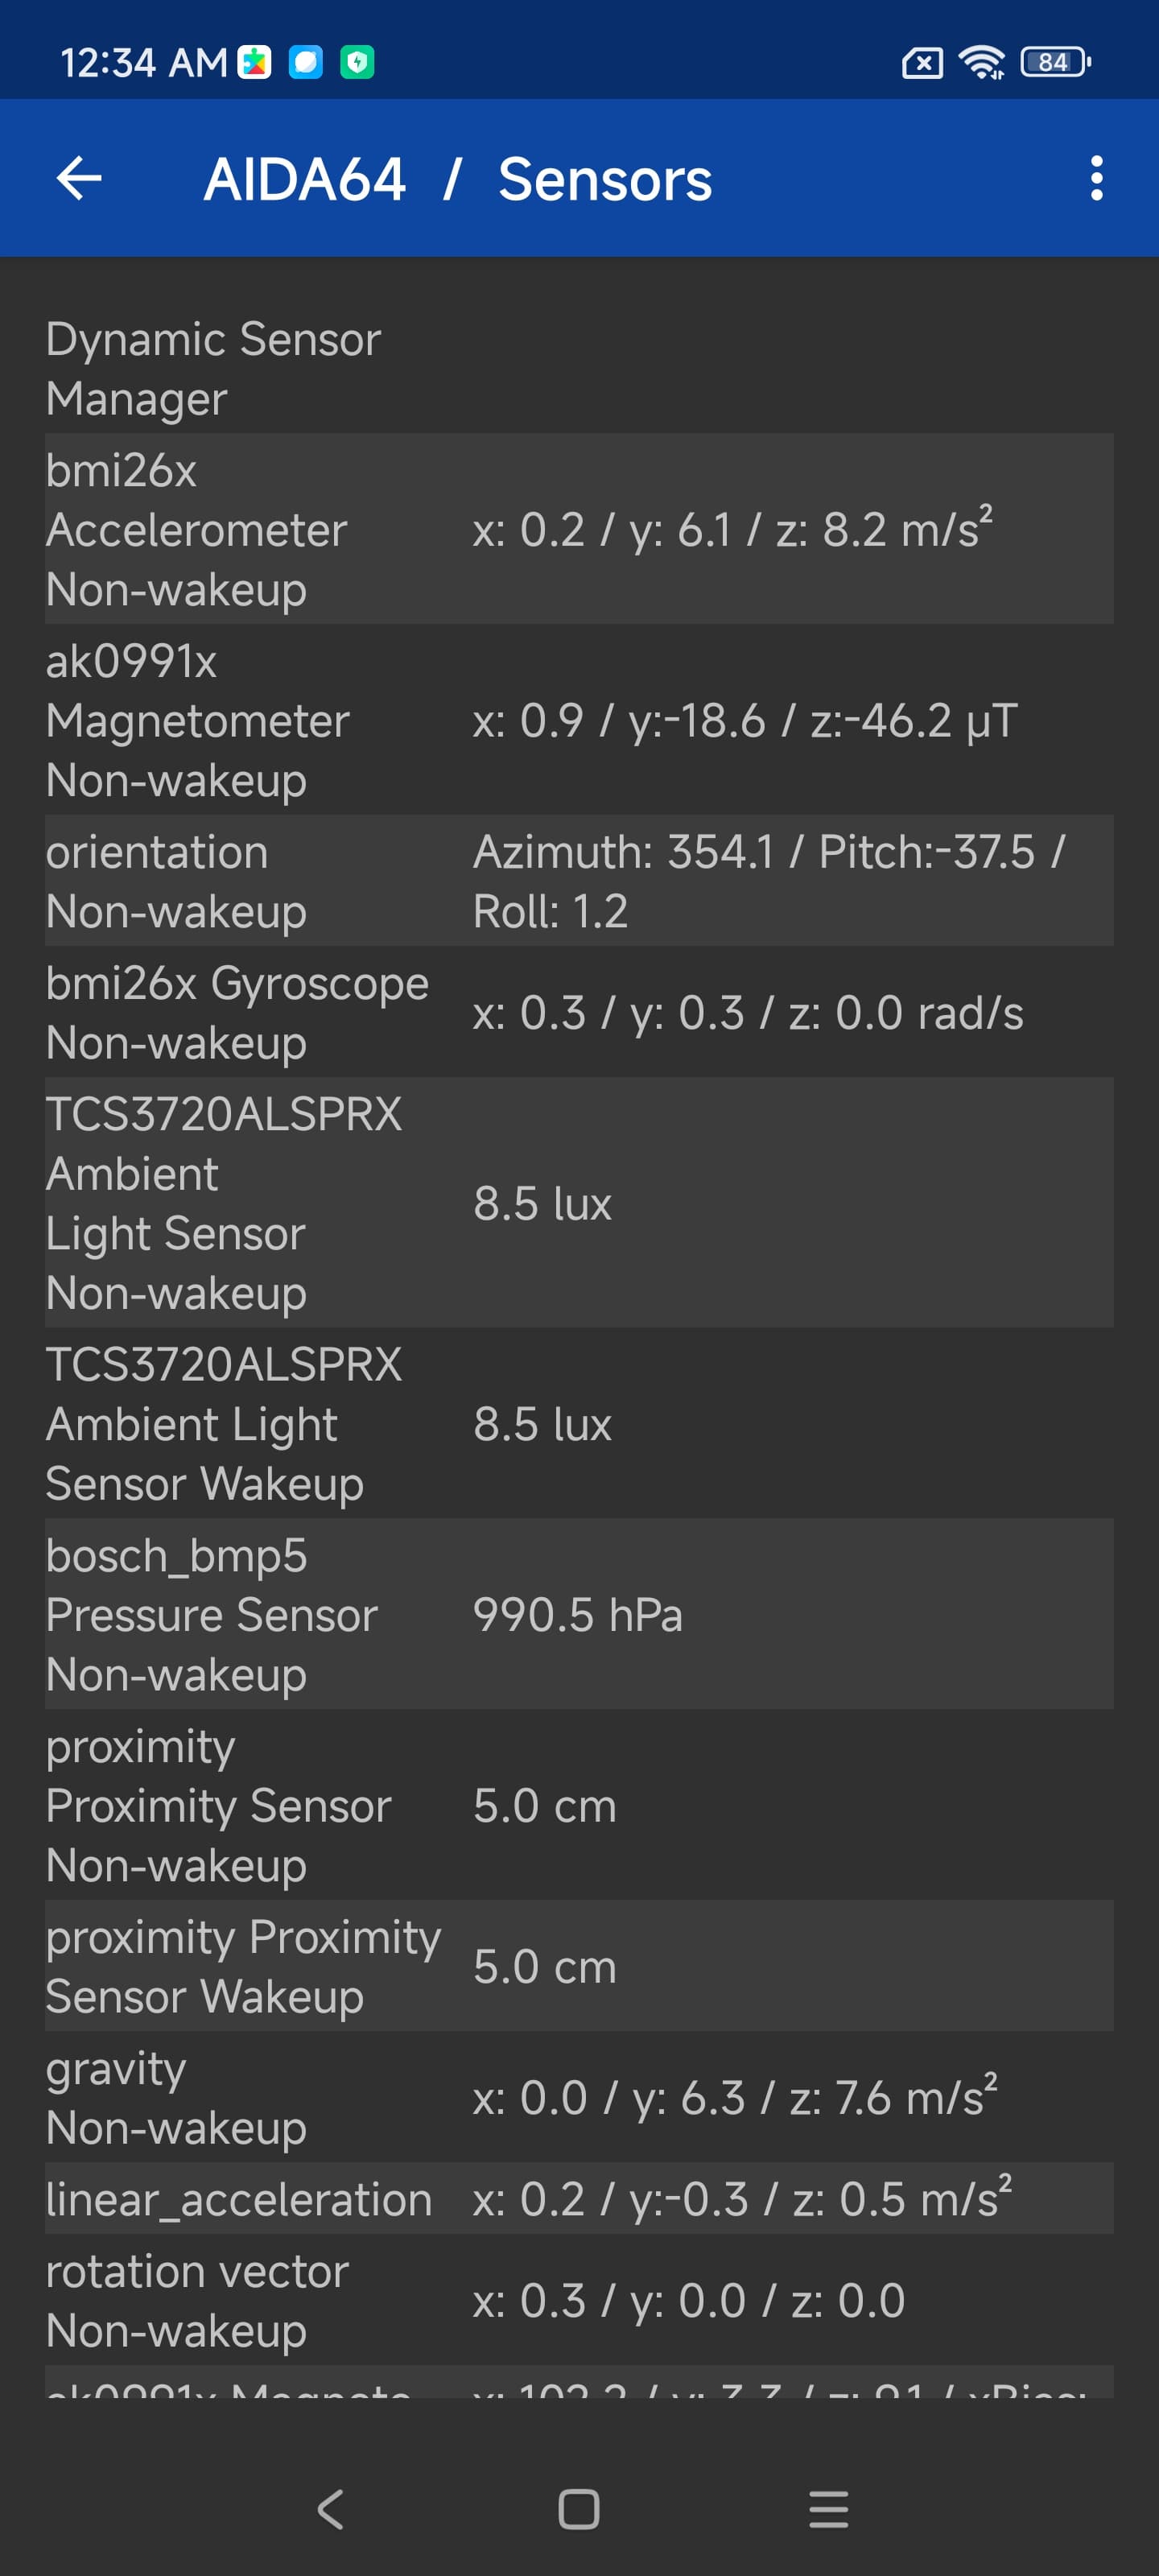This screenshot has height=2576, width=1159.
Task: Select the bmi26x Accelerometer row
Action: 579,529
